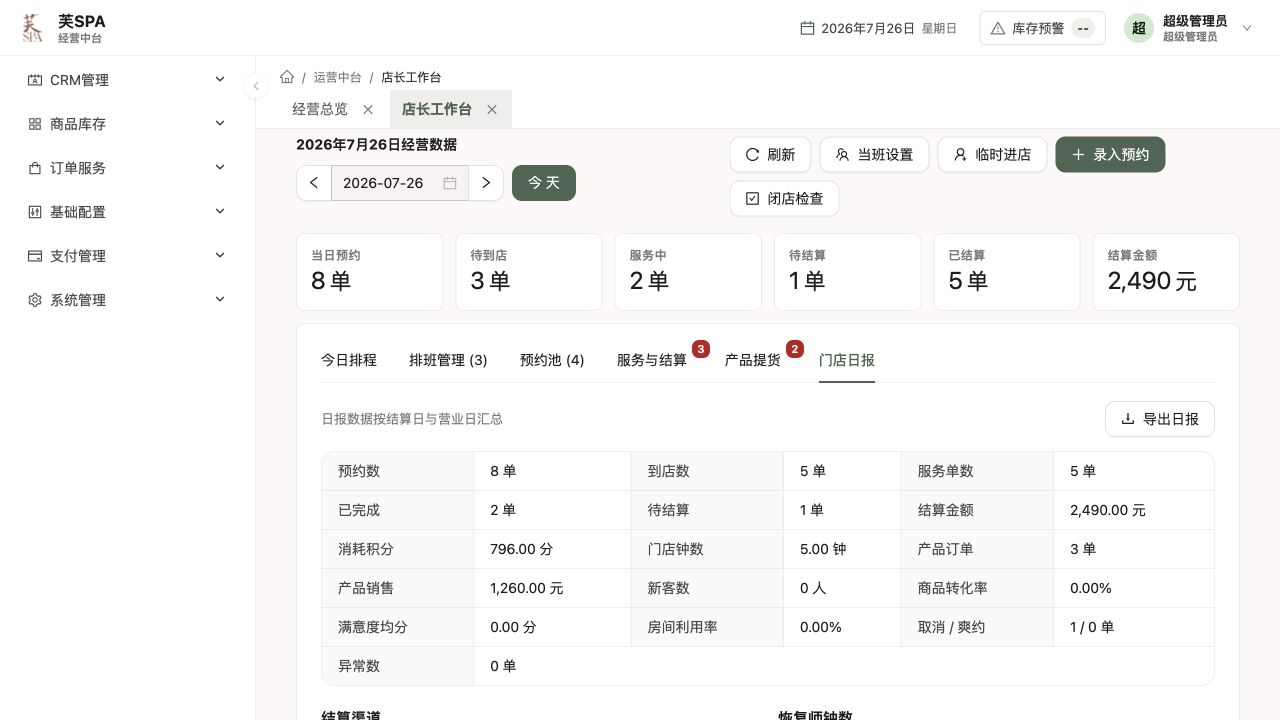Switch to 产品提货 tab
The width and height of the screenshot is (1280, 720).
tap(753, 360)
